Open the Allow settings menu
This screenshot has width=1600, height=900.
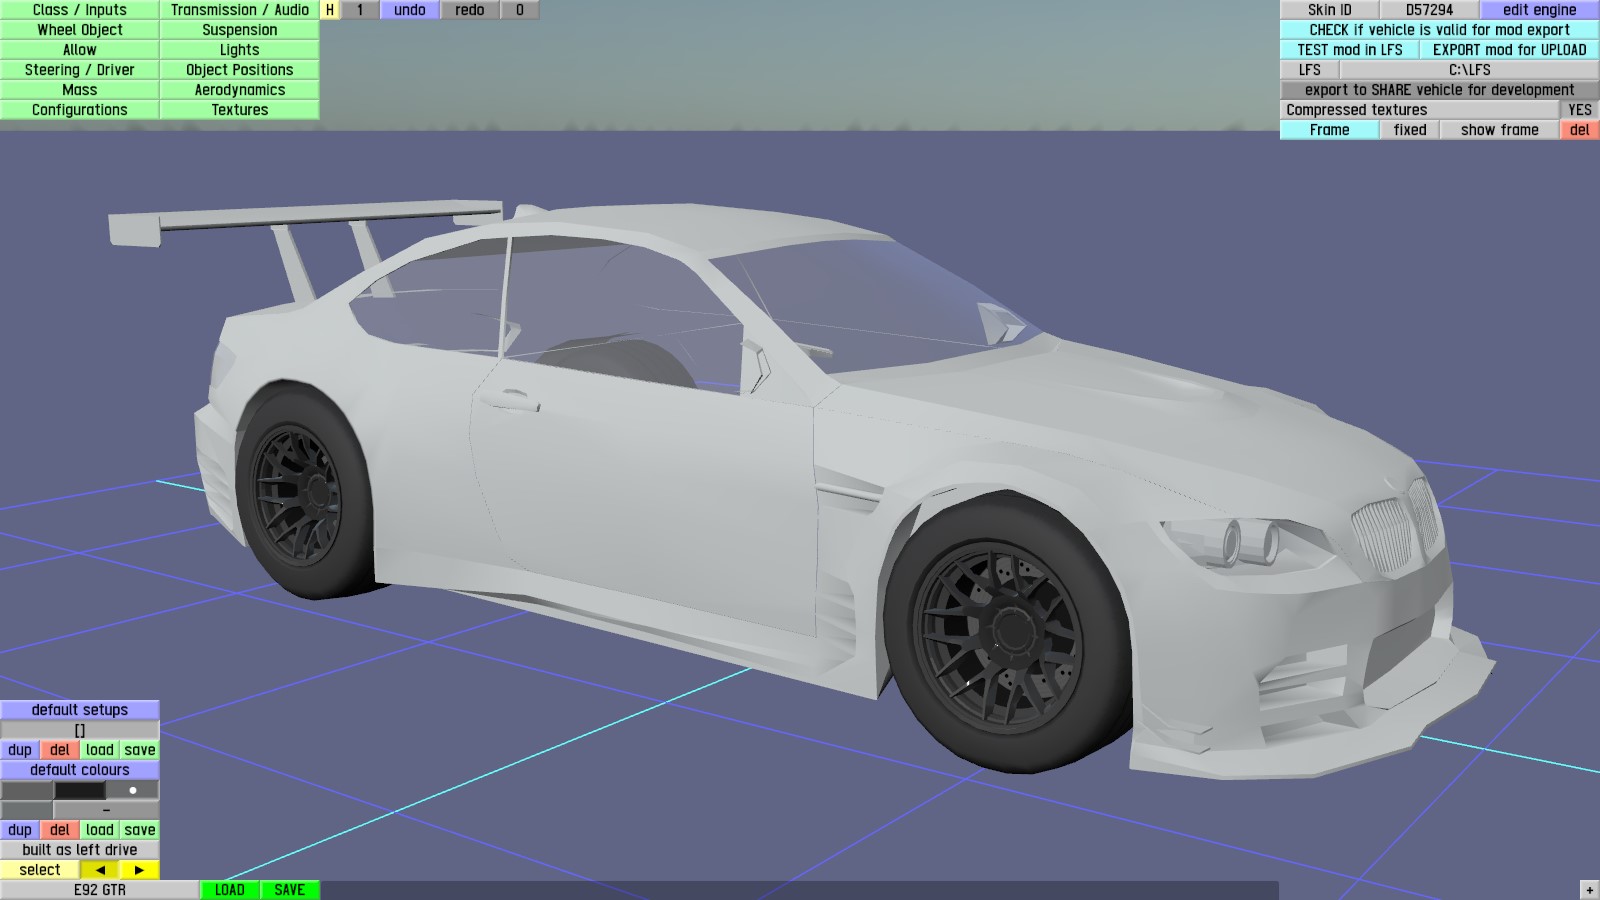[80, 50]
